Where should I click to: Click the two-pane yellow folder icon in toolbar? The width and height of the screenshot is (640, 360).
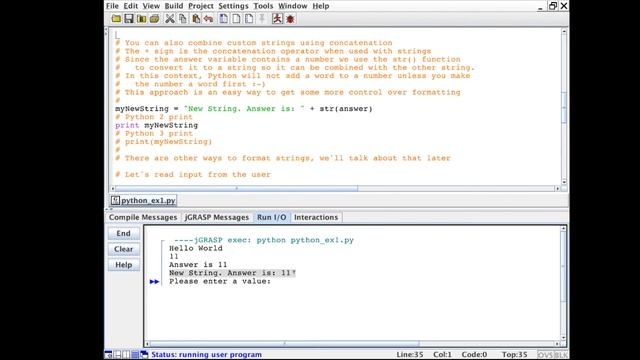click(x=142, y=19)
